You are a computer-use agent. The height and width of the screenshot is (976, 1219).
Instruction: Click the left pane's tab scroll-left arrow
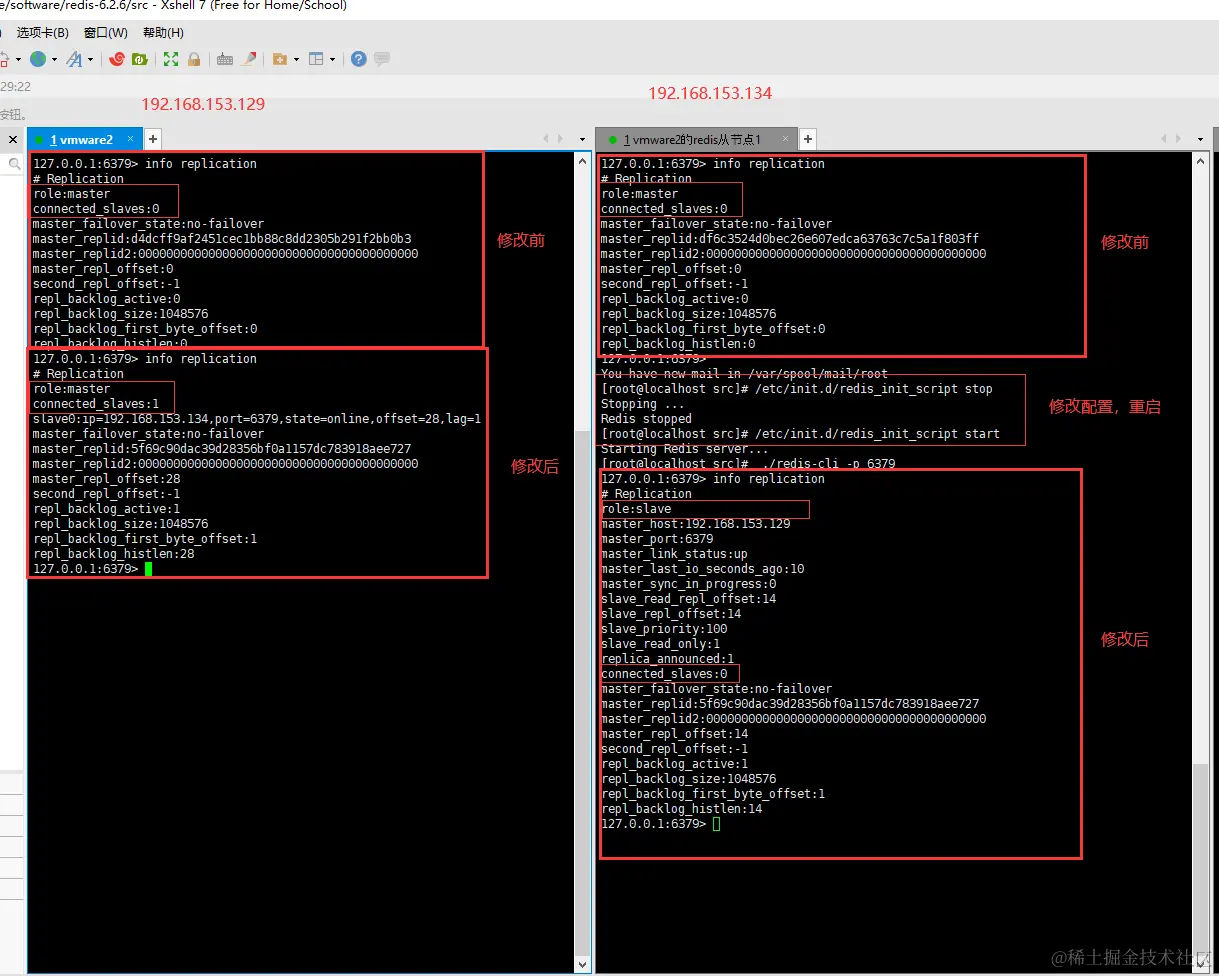click(547, 139)
